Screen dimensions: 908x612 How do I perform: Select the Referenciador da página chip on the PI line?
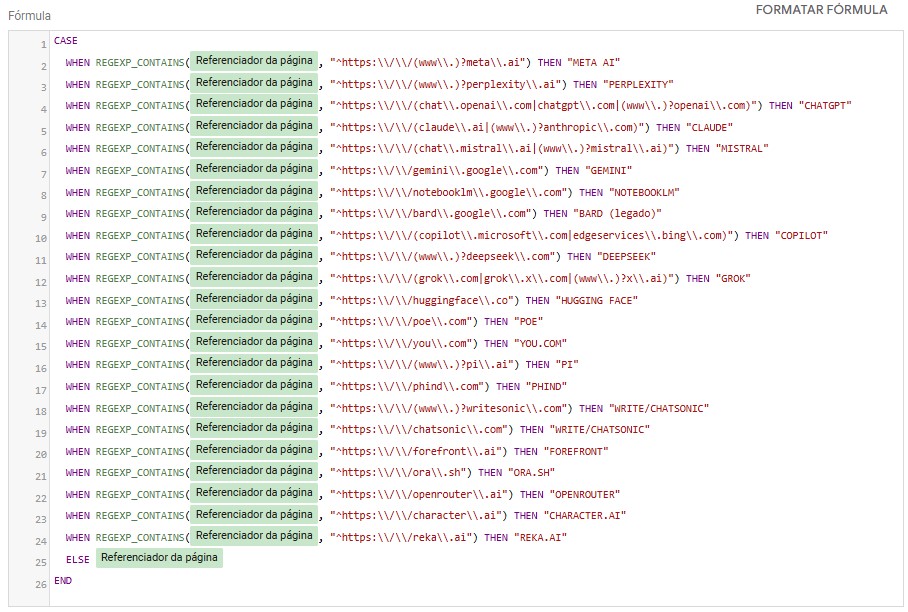click(254, 363)
